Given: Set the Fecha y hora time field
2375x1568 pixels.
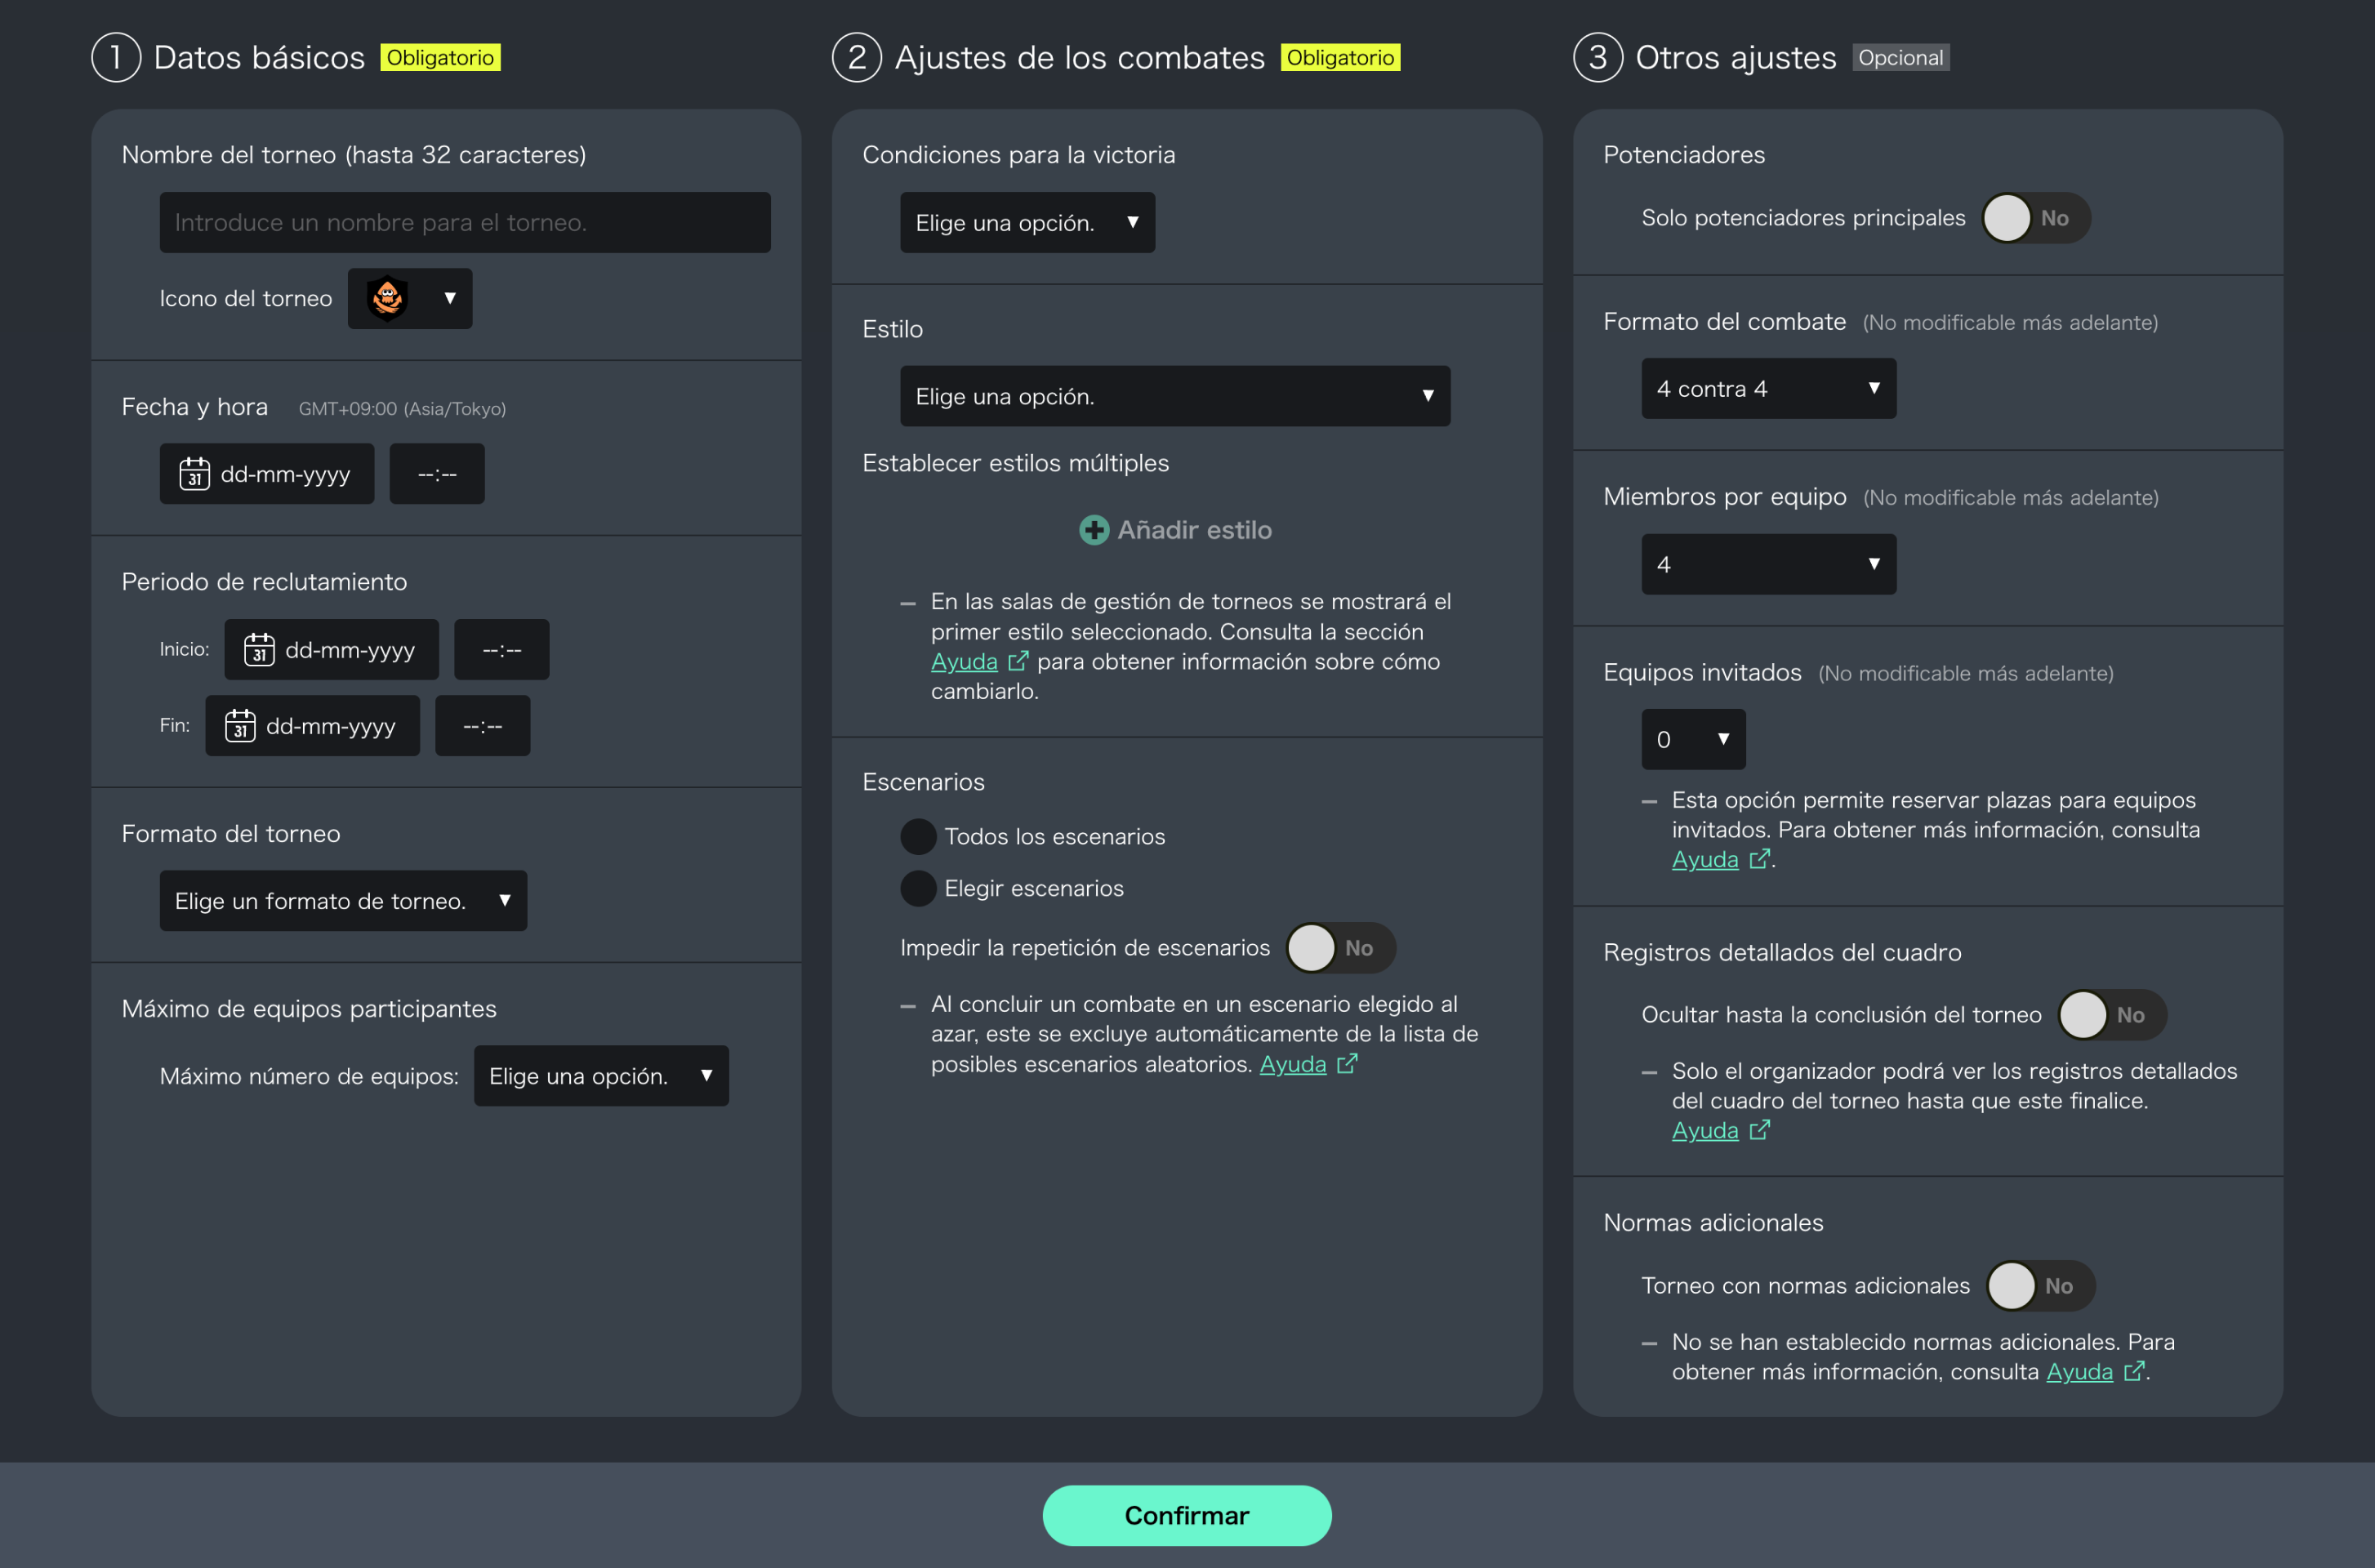Looking at the screenshot, I should pyautogui.click(x=437, y=474).
